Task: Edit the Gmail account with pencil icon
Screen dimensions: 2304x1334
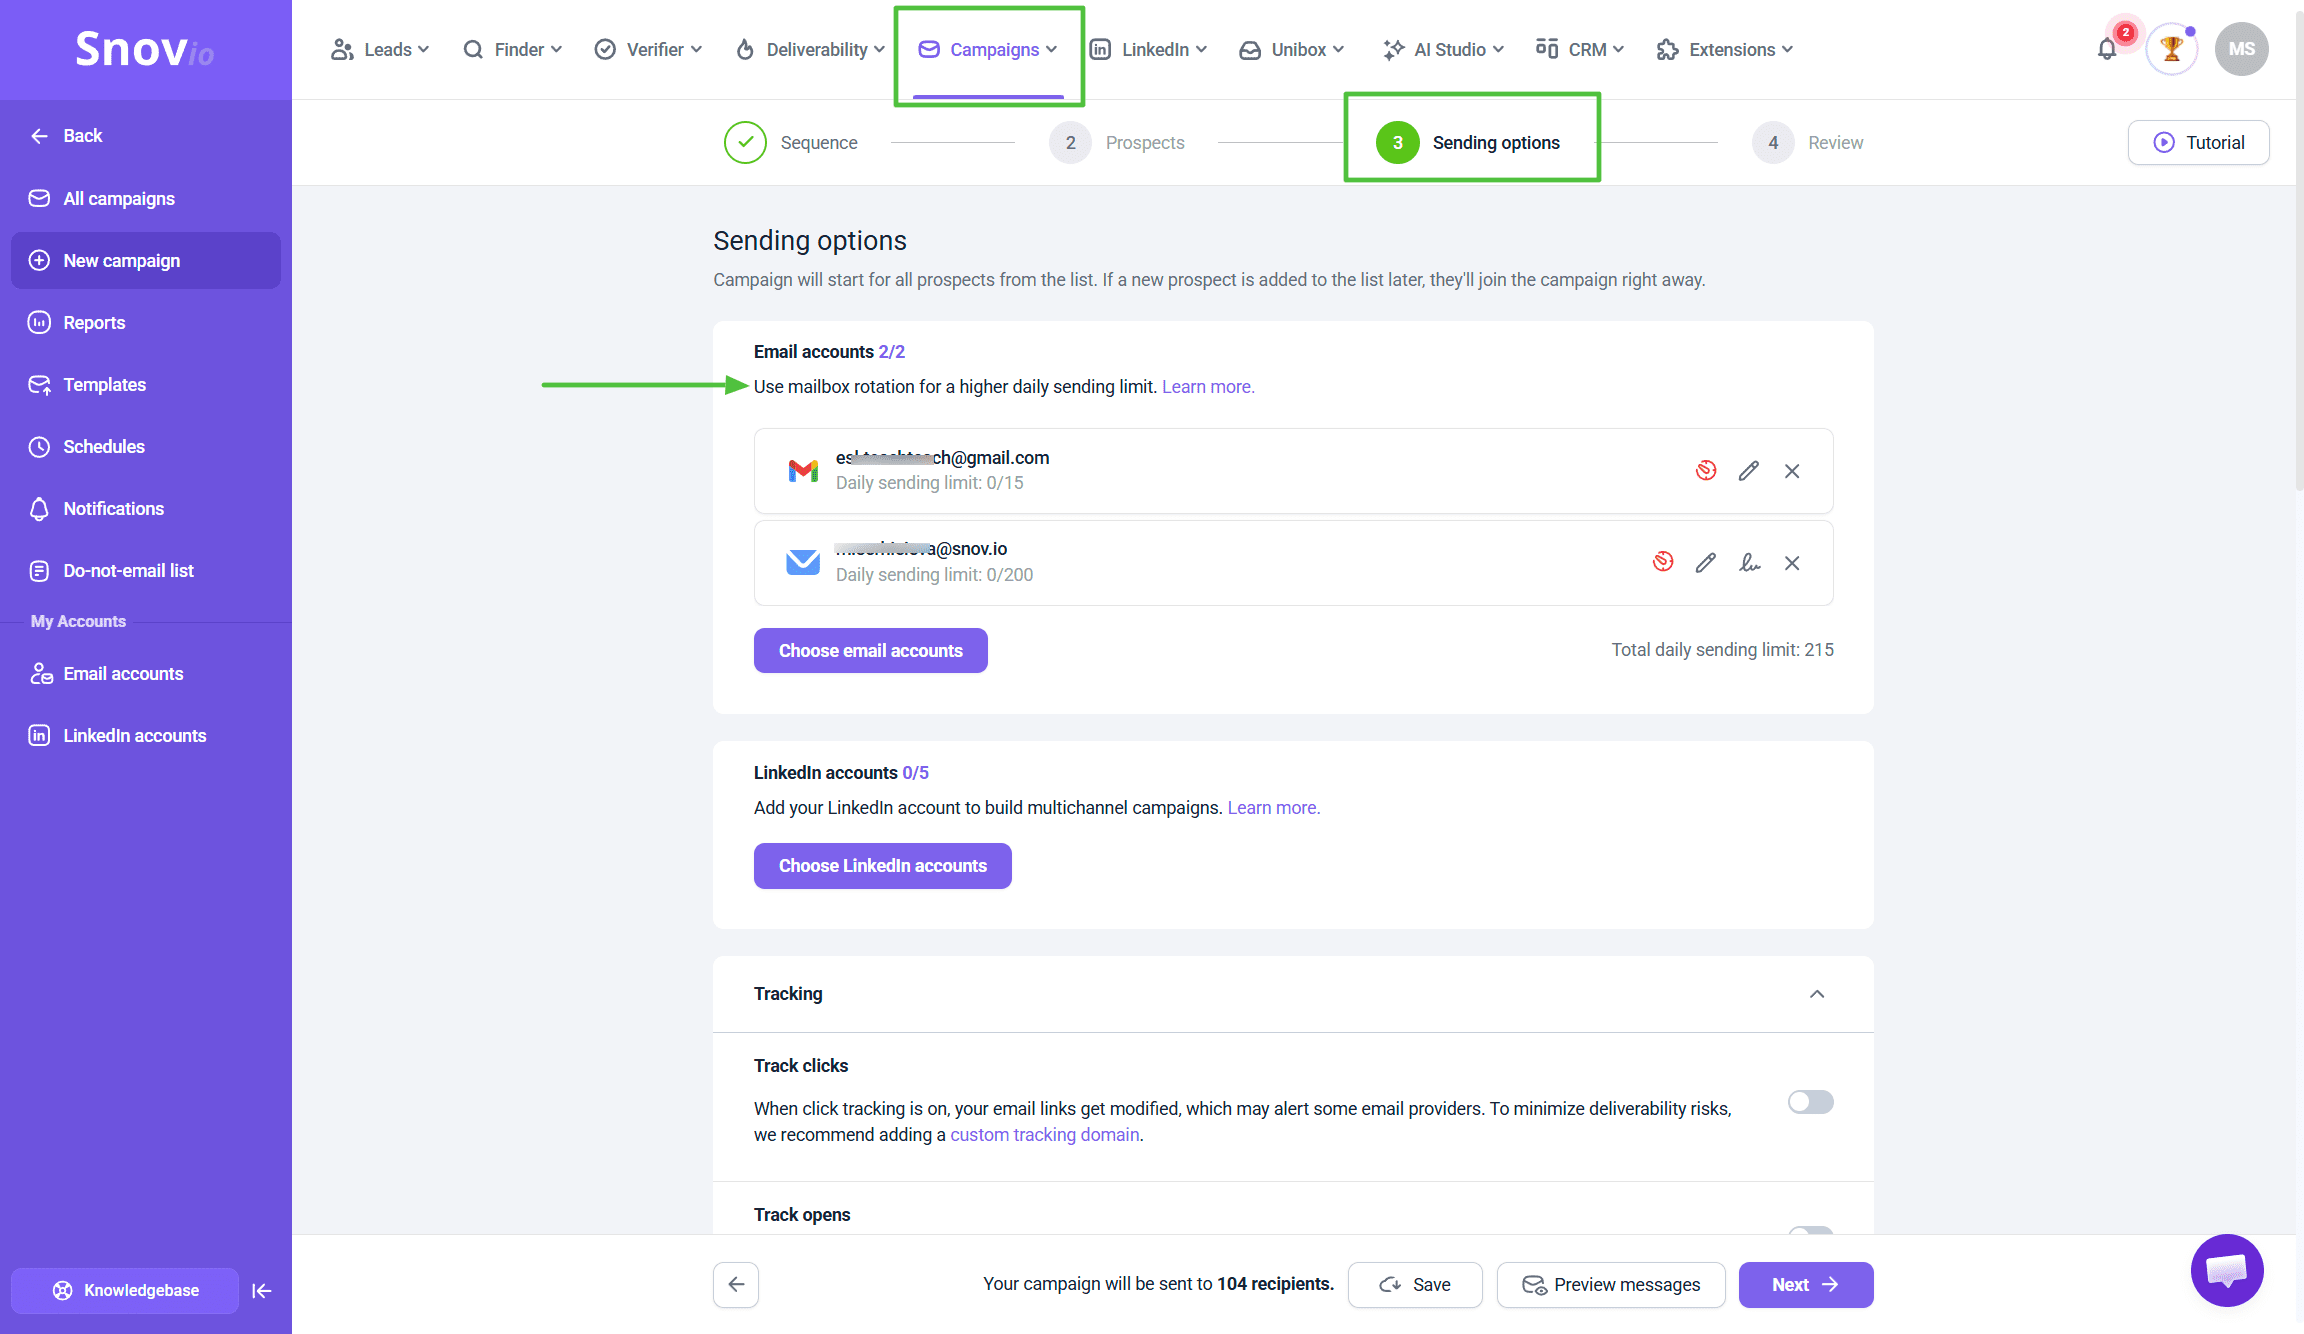Action: point(1748,471)
